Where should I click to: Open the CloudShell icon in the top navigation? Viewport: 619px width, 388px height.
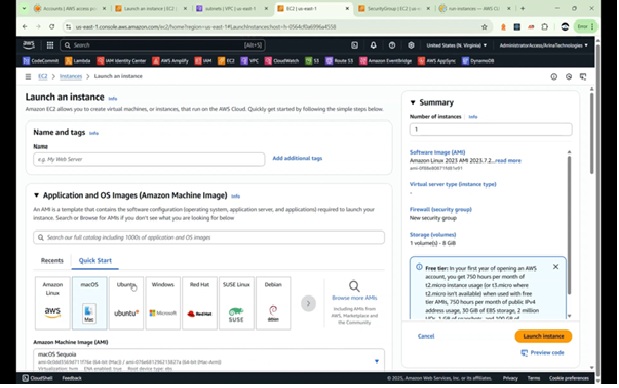pos(354,45)
